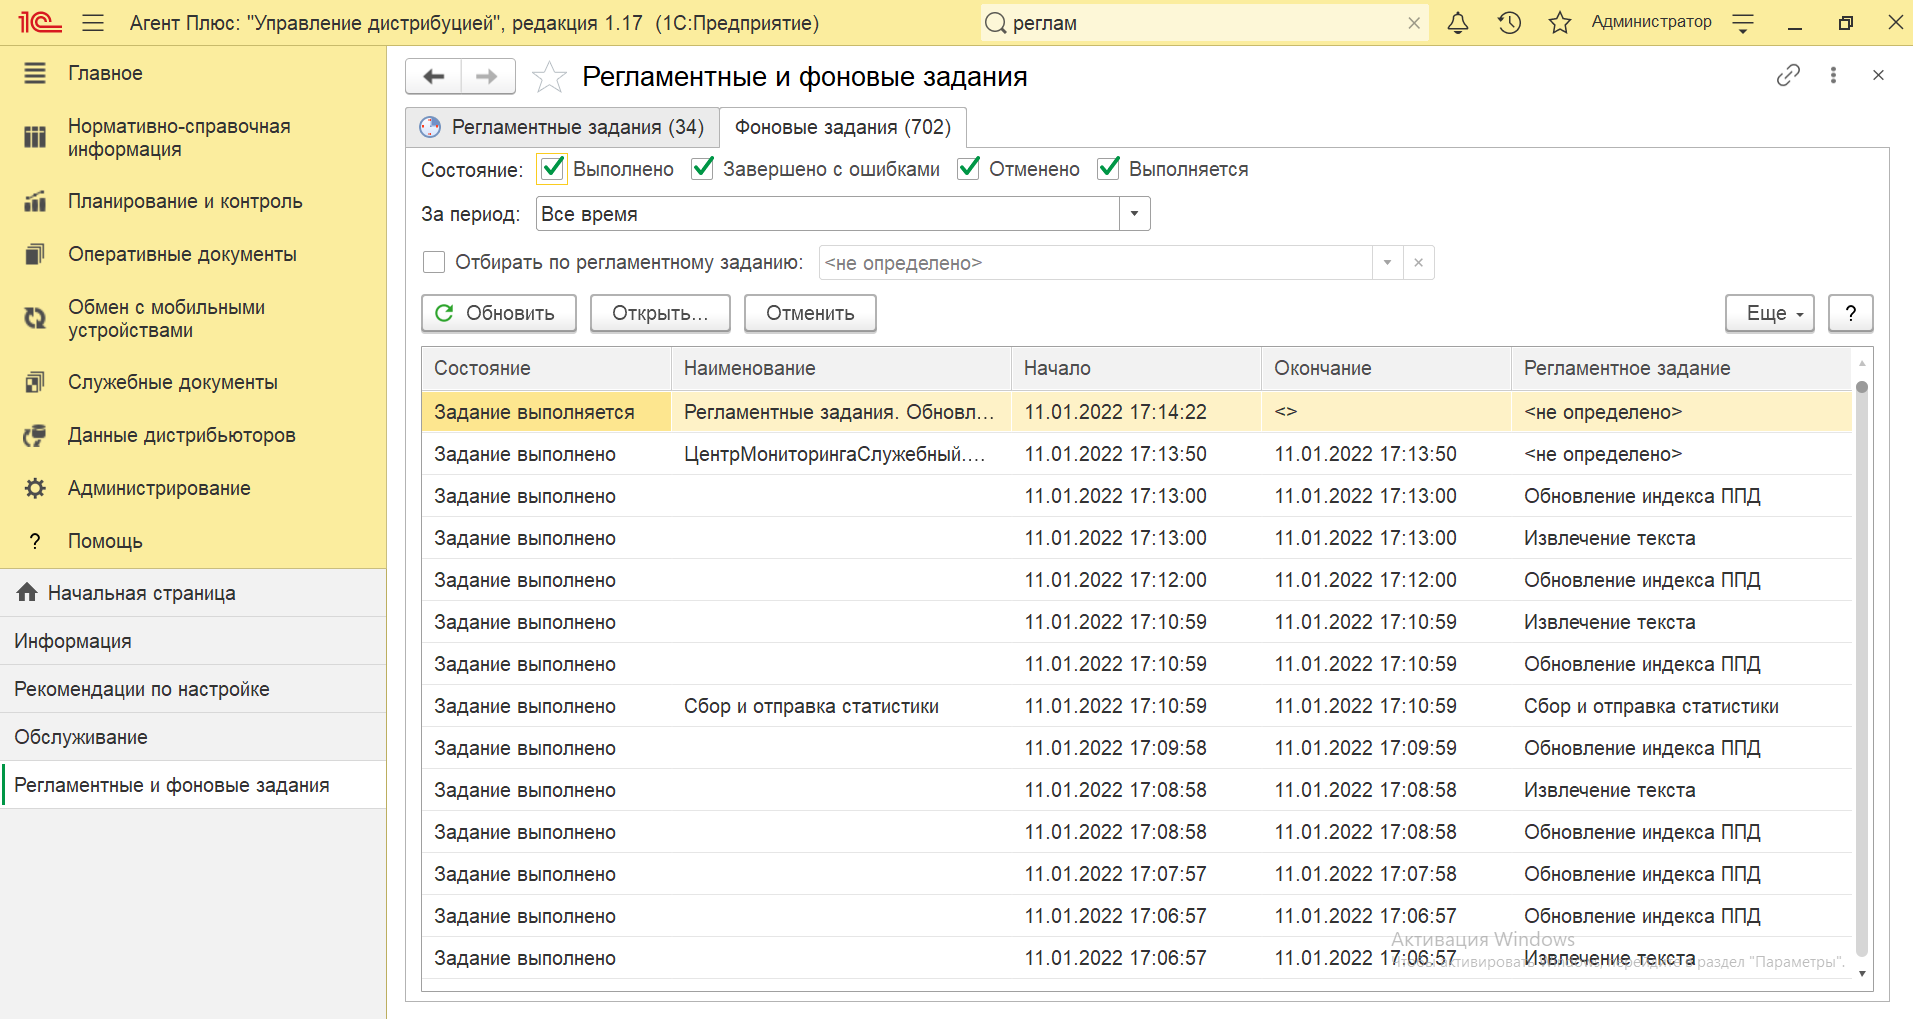Click the 1C logo icon
The image size is (1913, 1019).
coord(40,22)
